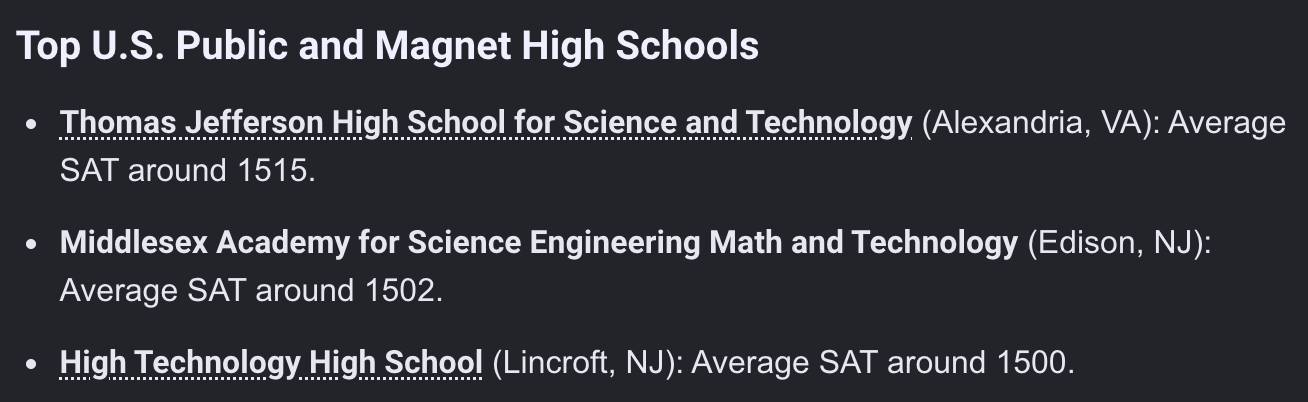Click the (Edison, NJ) location text

coord(1119,243)
